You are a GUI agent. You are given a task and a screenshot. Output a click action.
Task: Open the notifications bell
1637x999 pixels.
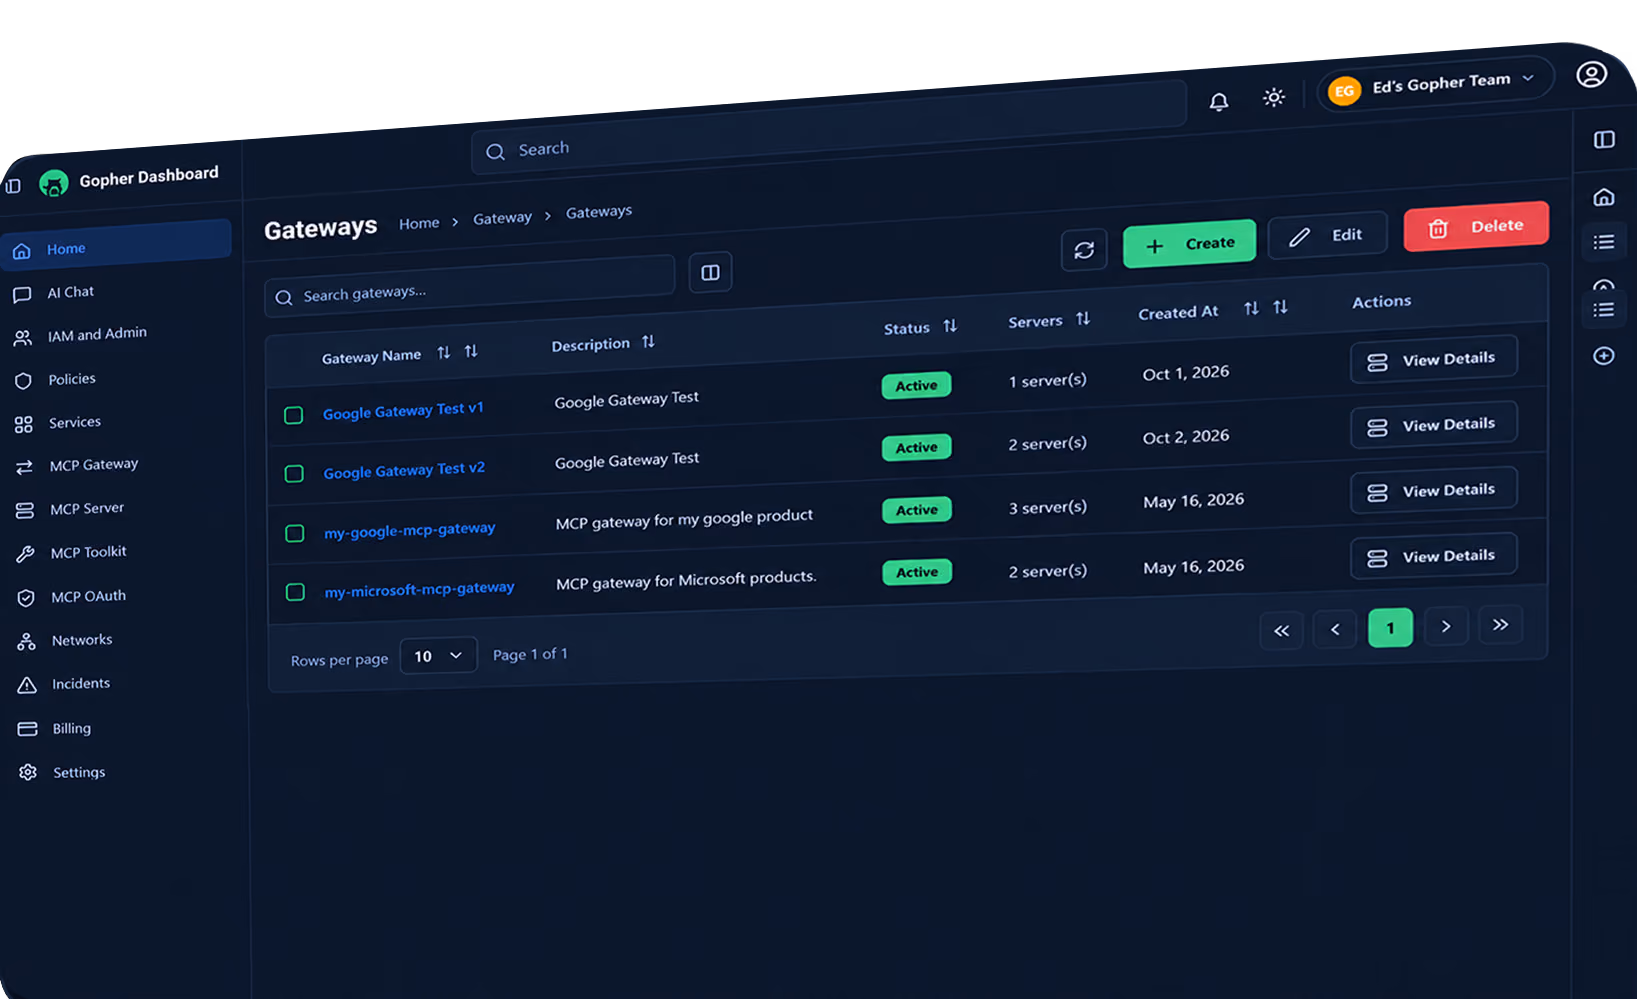click(x=1218, y=102)
